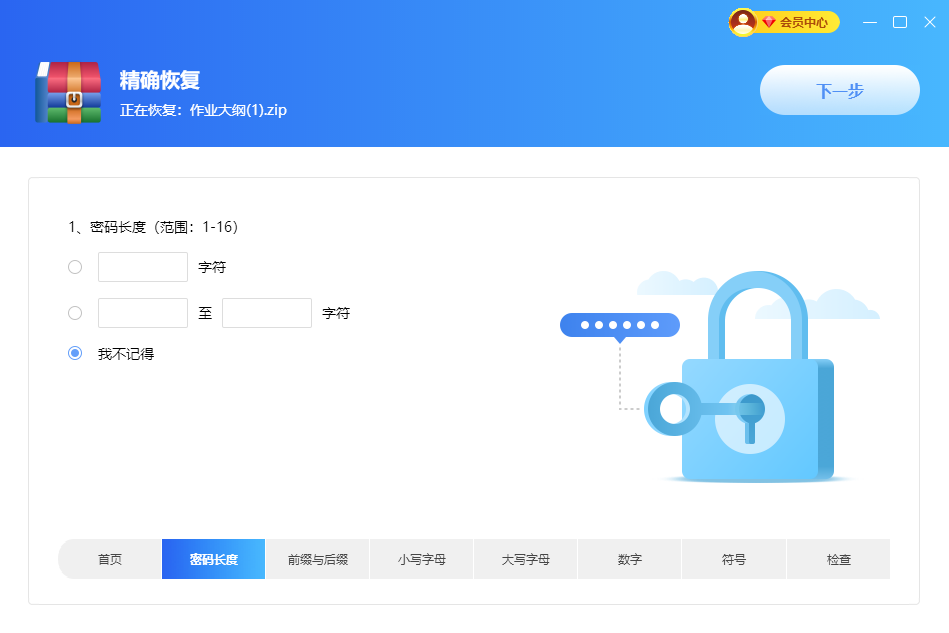Switch to the 数字 tab
This screenshot has width=949, height=633.
tap(629, 559)
